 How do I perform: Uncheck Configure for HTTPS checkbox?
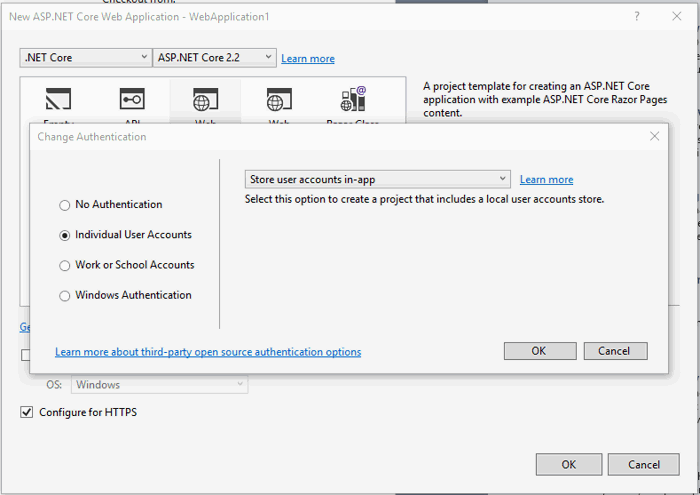coord(27,412)
